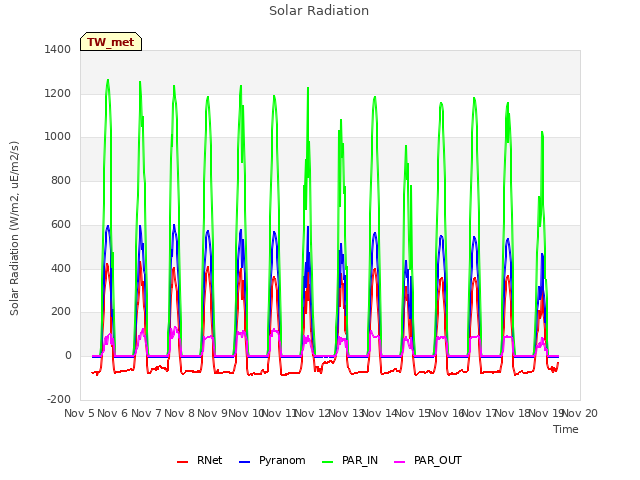
Task: Click the Nov 13 x-axis tick label
Action: (x=346, y=413)
